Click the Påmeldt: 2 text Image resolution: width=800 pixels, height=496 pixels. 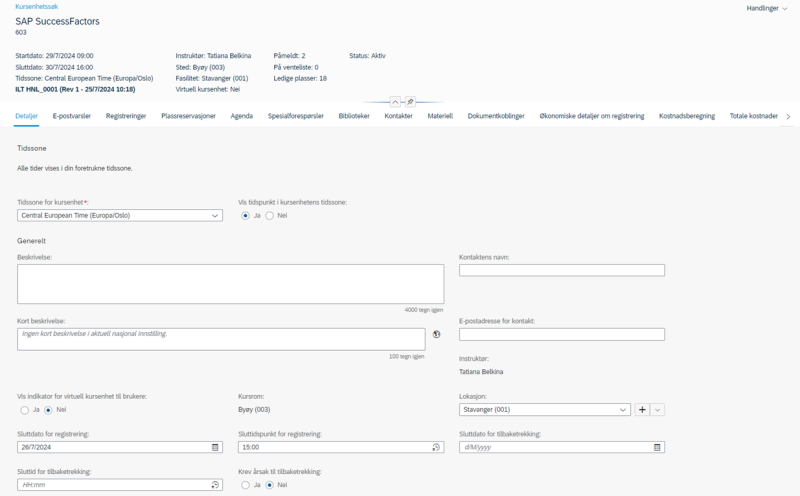pyautogui.click(x=289, y=56)
